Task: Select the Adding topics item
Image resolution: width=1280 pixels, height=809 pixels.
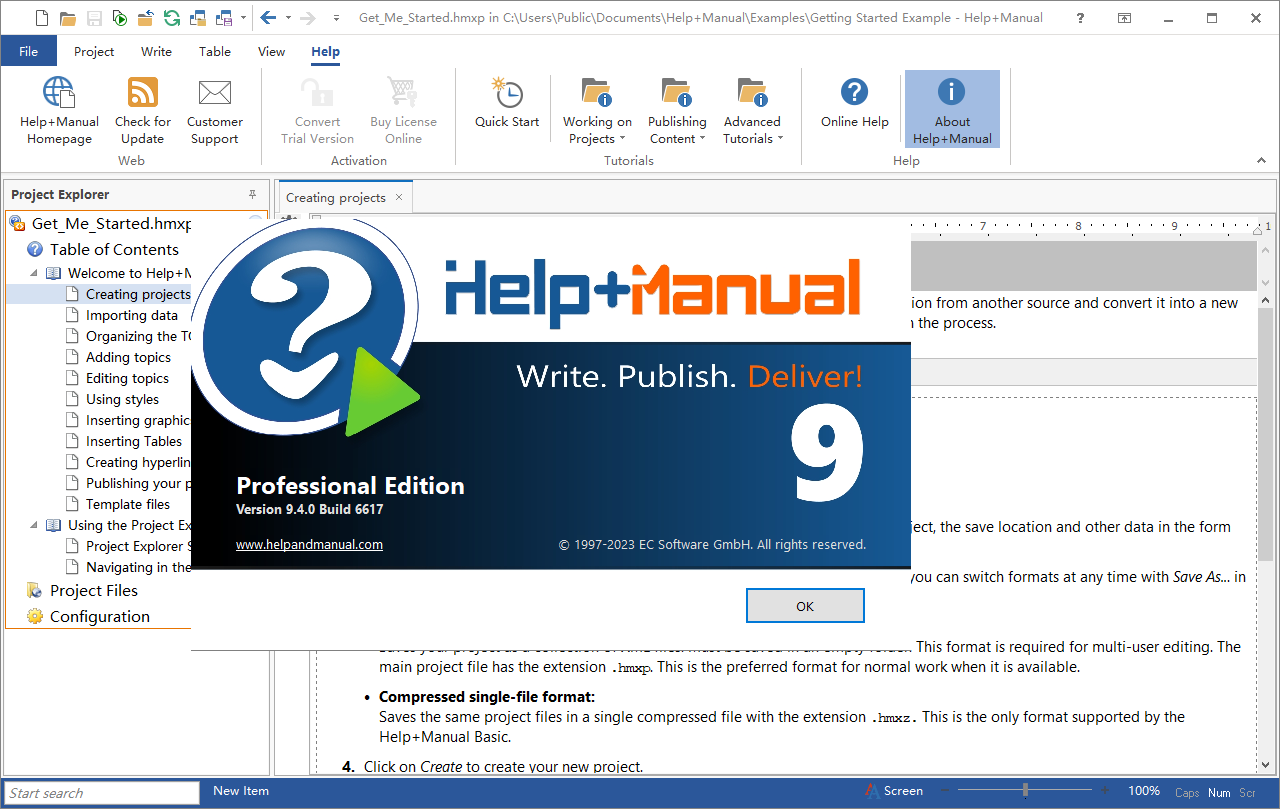Action: [x=128, y=357]
